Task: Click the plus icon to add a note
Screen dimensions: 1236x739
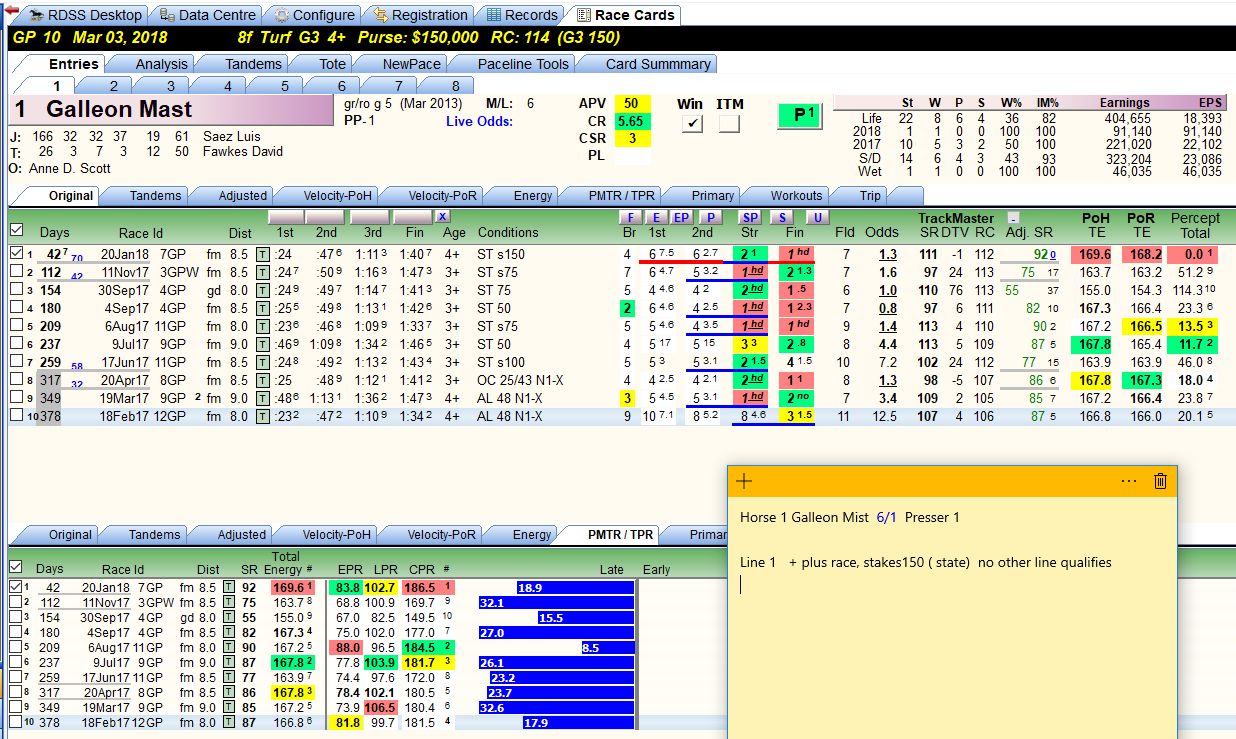Action: pos(744,481)
